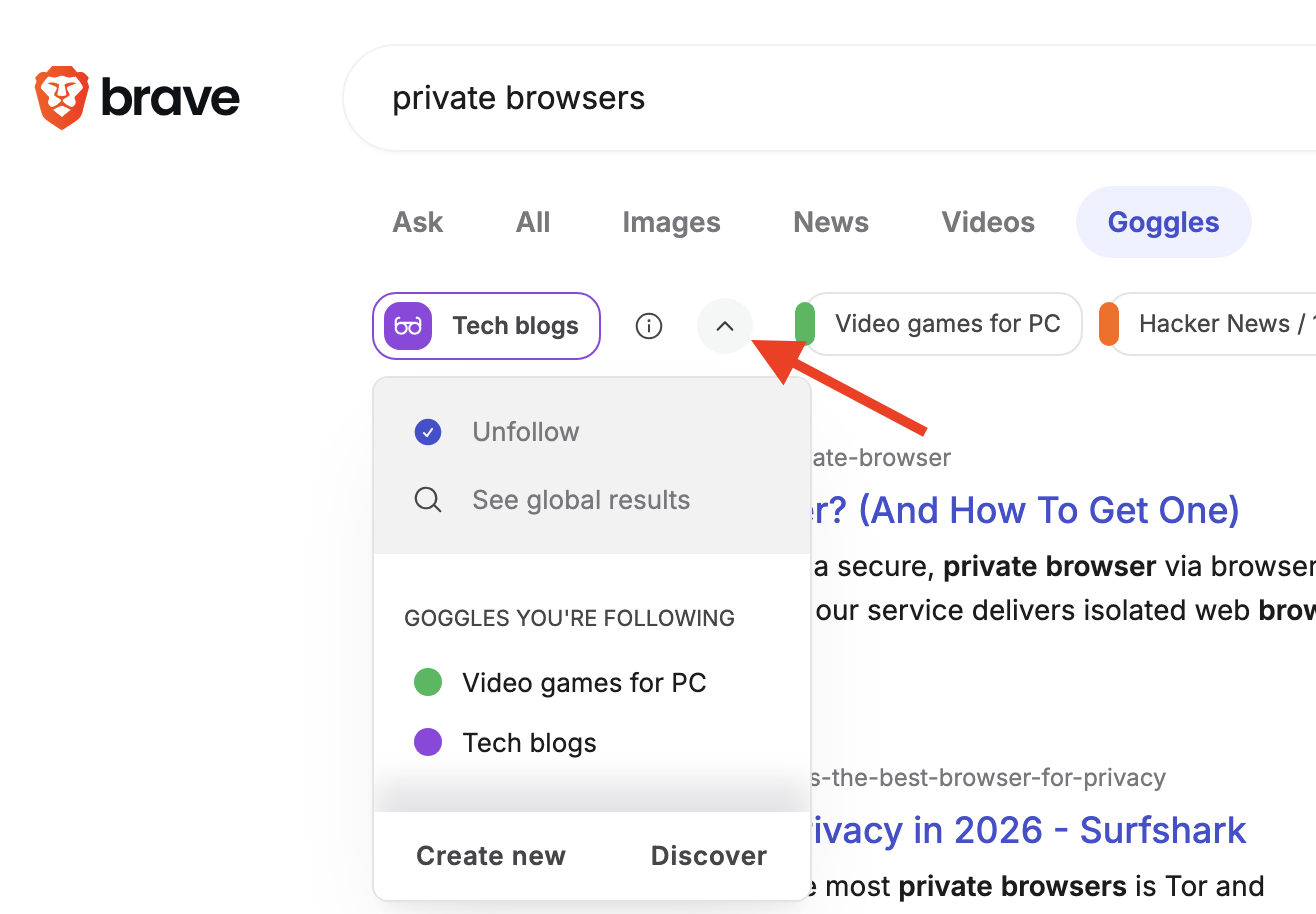Switch to the Images tab
The height and width of the screenshot is (914, 1316).
(671, 222)
